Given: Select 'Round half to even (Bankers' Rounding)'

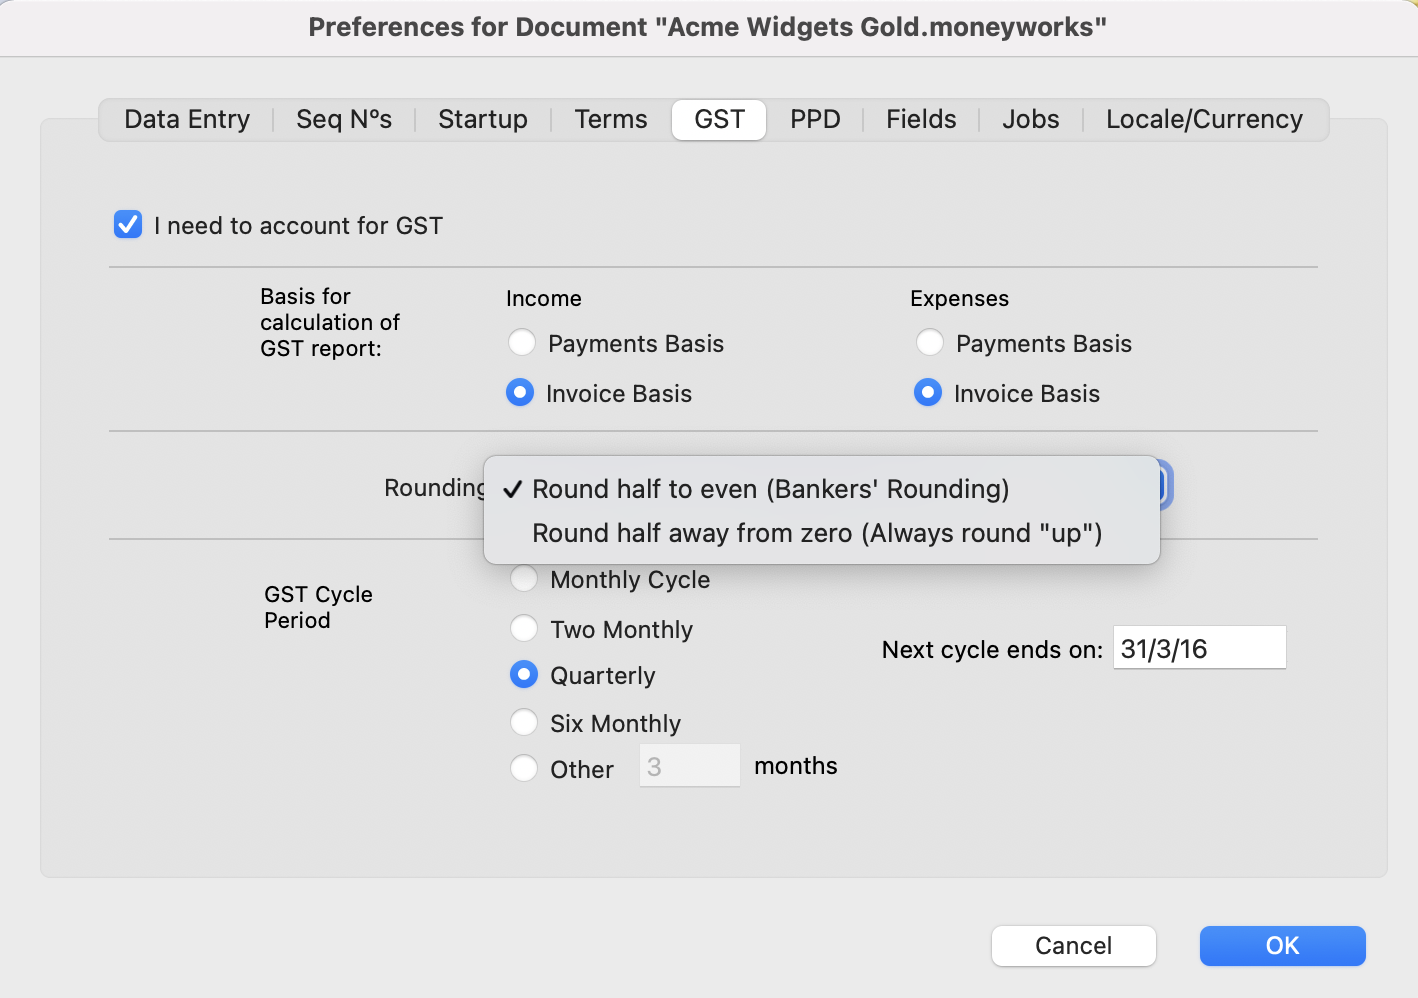Looking at the screenshot, I should click(770, 489).
